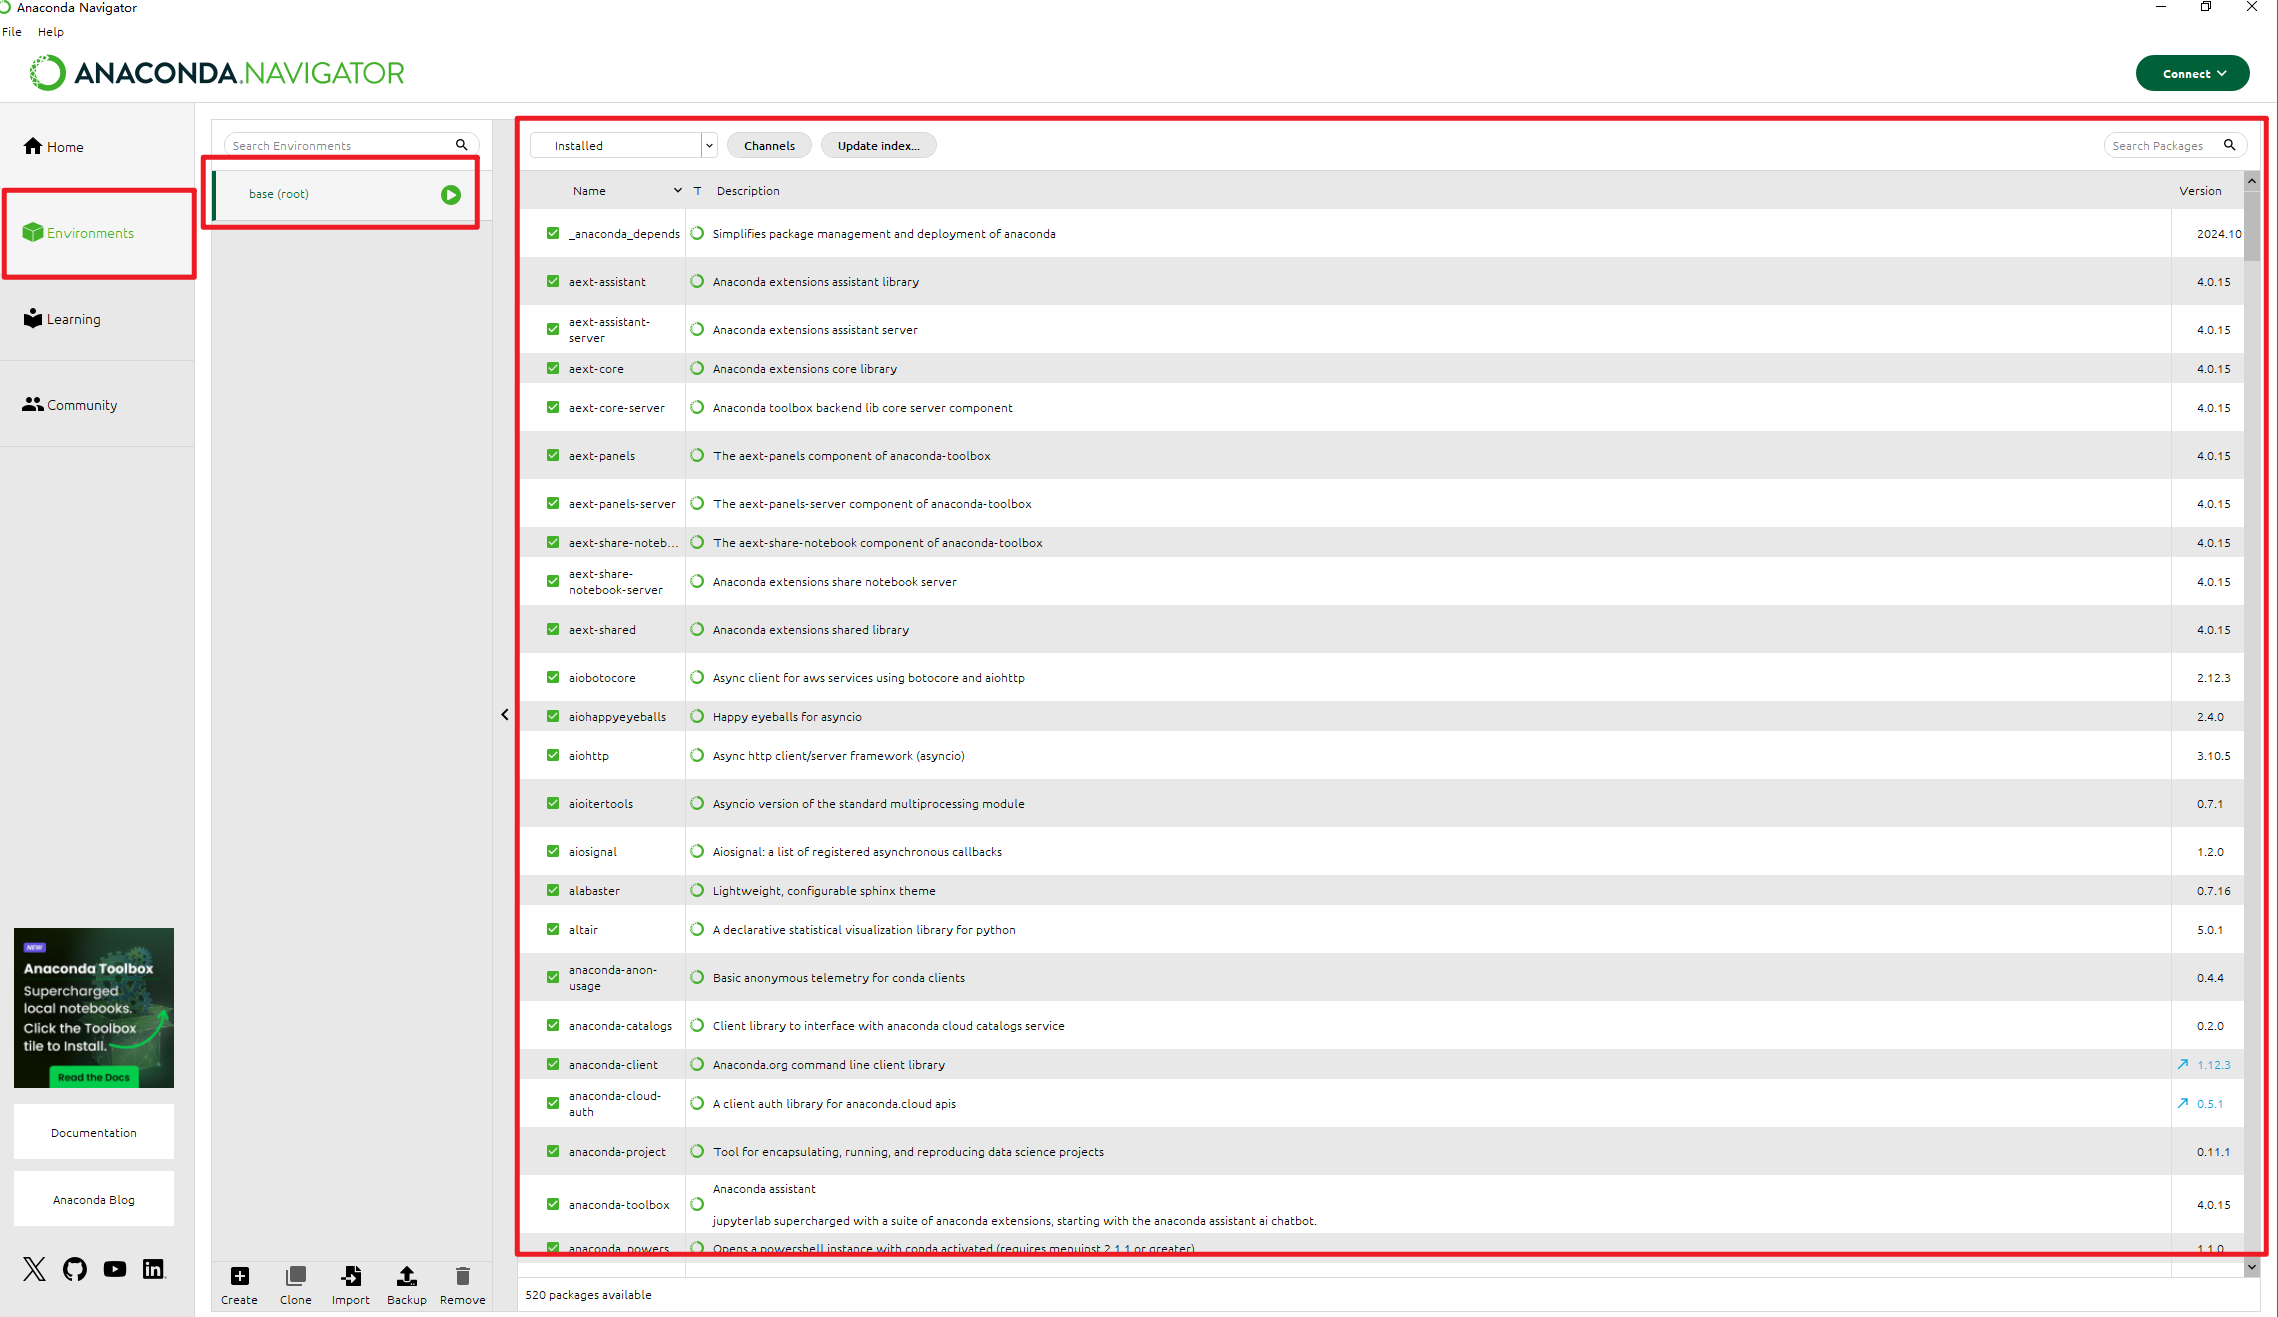The width and height of the screenshot is (2278, 1317).
Task: Click the Clone environment icon
Action: tap(295, 1276)
